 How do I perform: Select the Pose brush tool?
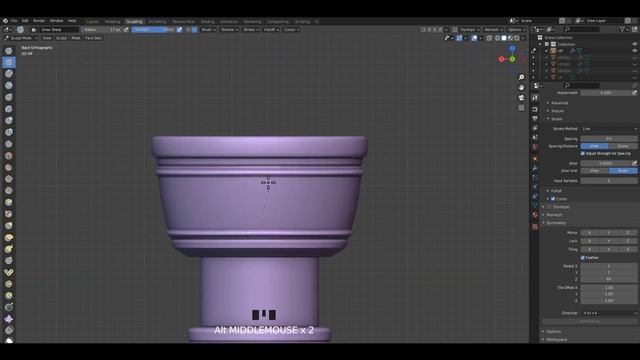tap(9, 272)
